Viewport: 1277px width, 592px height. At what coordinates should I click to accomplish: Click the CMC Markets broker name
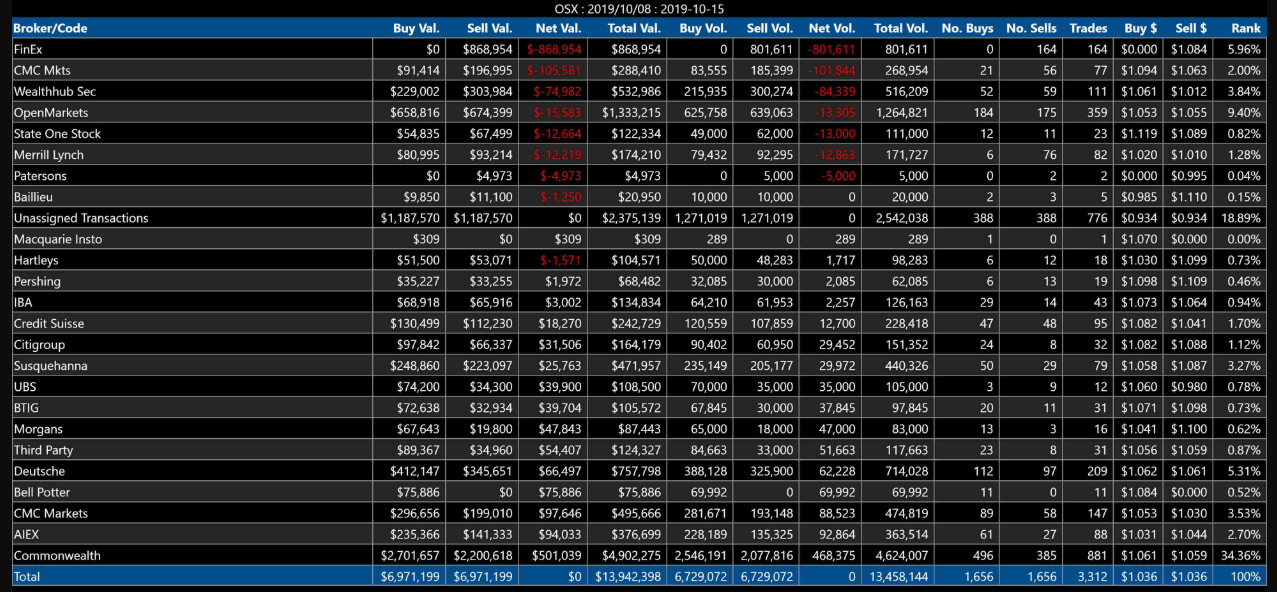(x=51, y=513)
